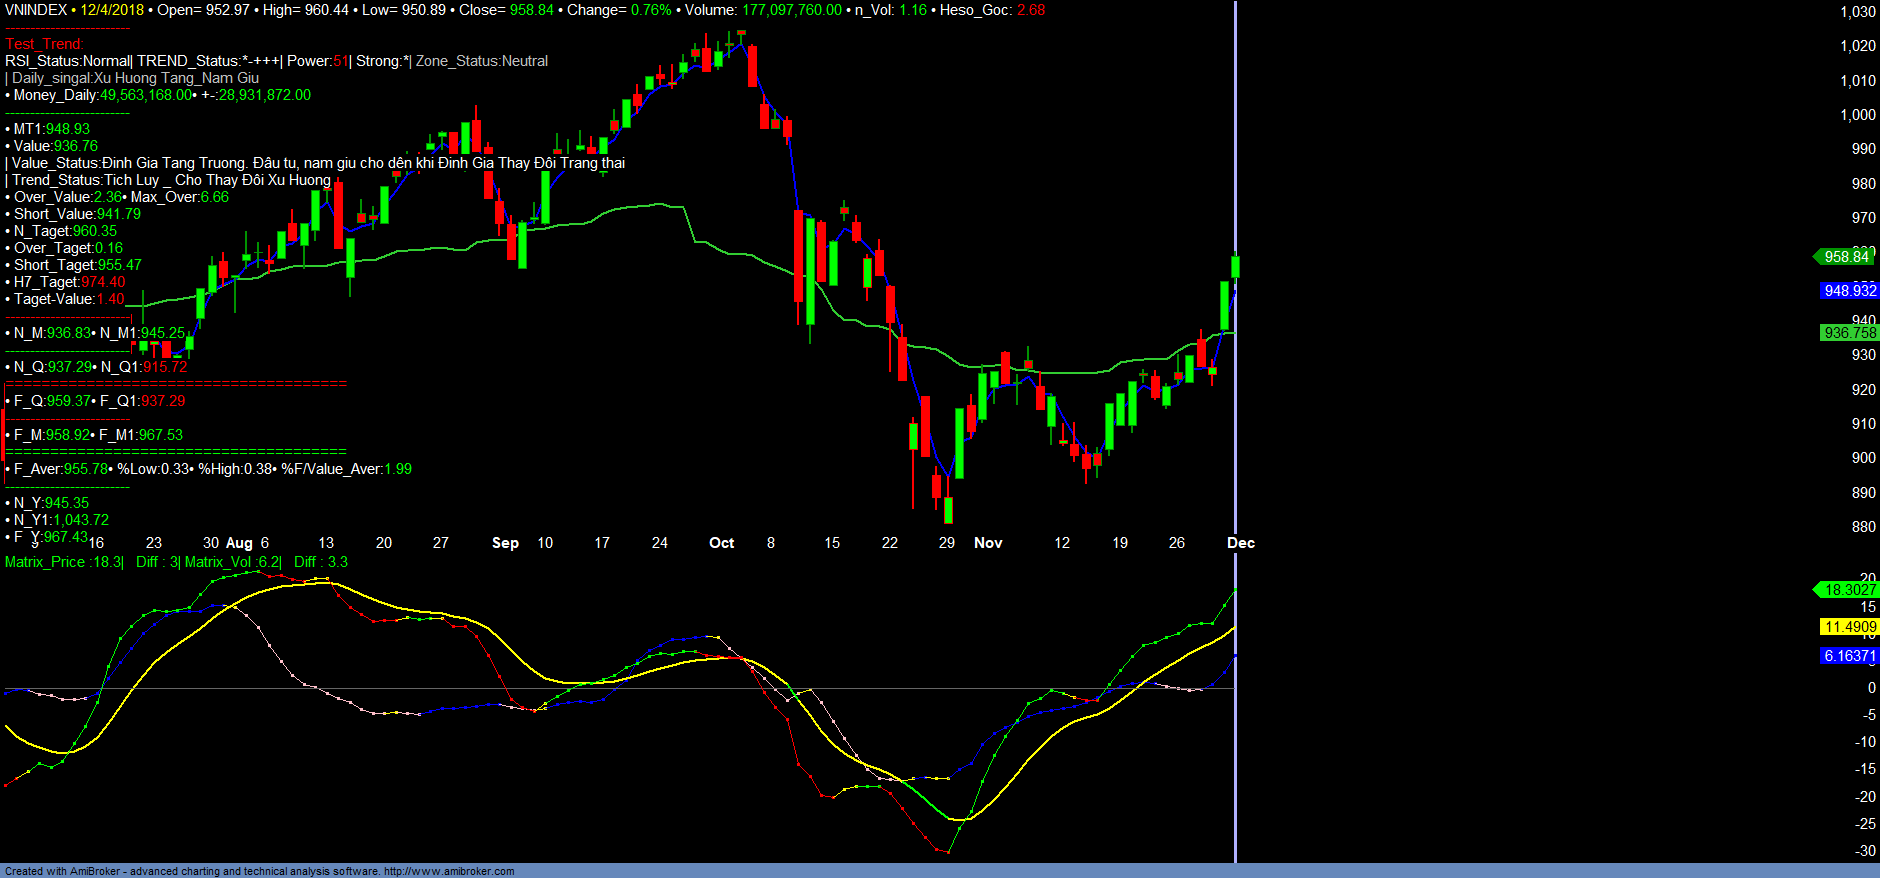This screenshot has width=1880, height=878.
Task: Click the H7_Taget 974.40 value
Action: 103,282
